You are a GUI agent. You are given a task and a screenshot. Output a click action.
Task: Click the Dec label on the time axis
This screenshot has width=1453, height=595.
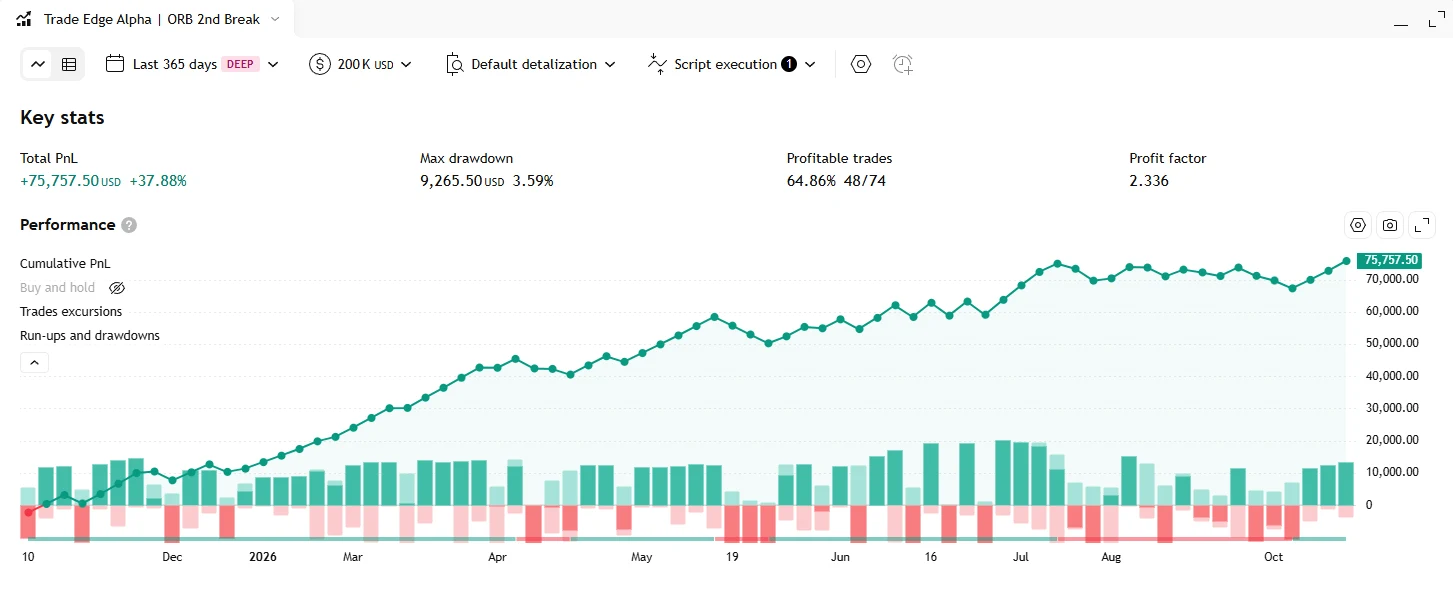[172, 557]
